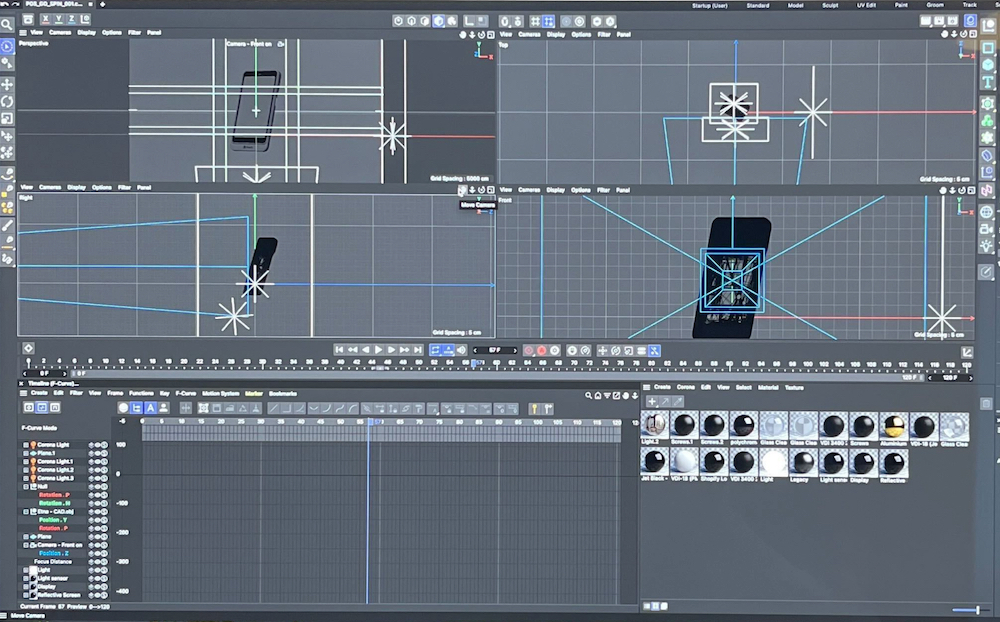Image resolution: width=1000 pixels, height=622 pixels.
Task: Toggle the animation loop playback mode
Action: click(x=436, y=350)
